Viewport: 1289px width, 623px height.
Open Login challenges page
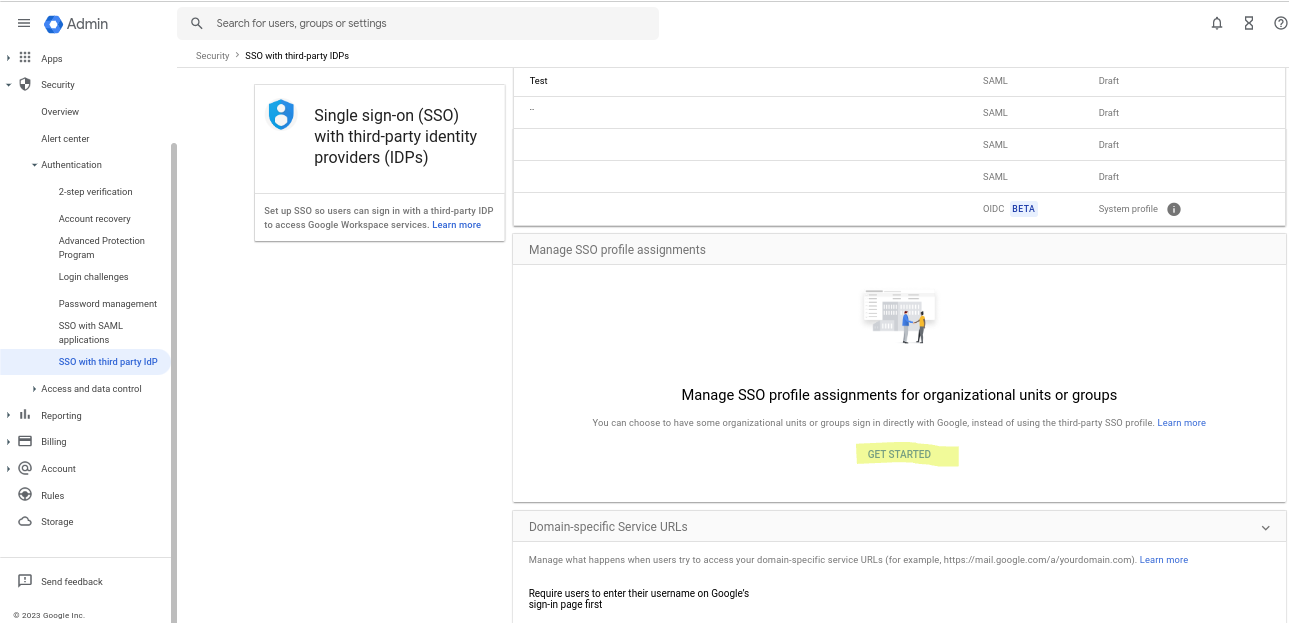tap(93, 277)
